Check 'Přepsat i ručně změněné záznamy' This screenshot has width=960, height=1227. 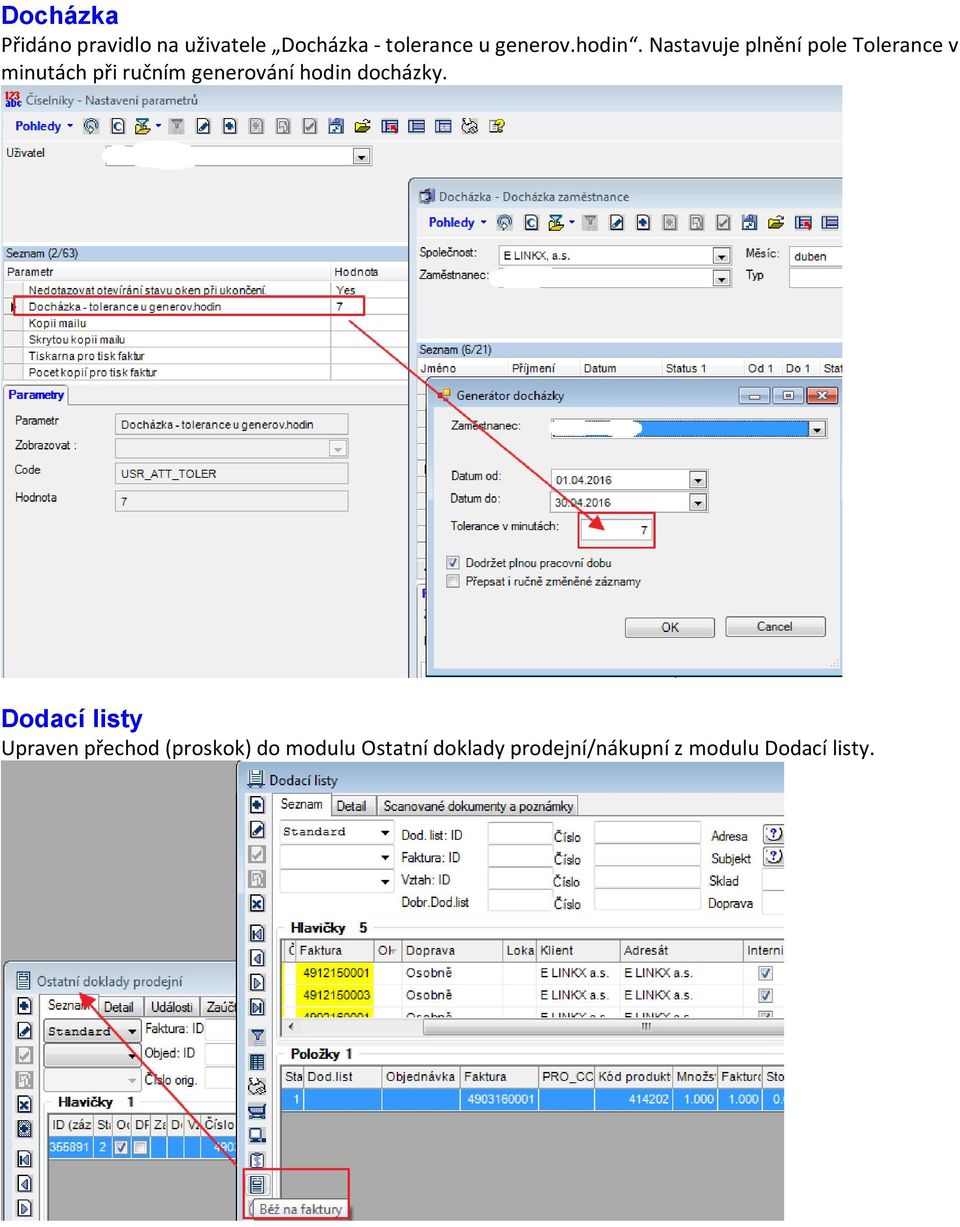pyautogui.click(x=453, y=581)
